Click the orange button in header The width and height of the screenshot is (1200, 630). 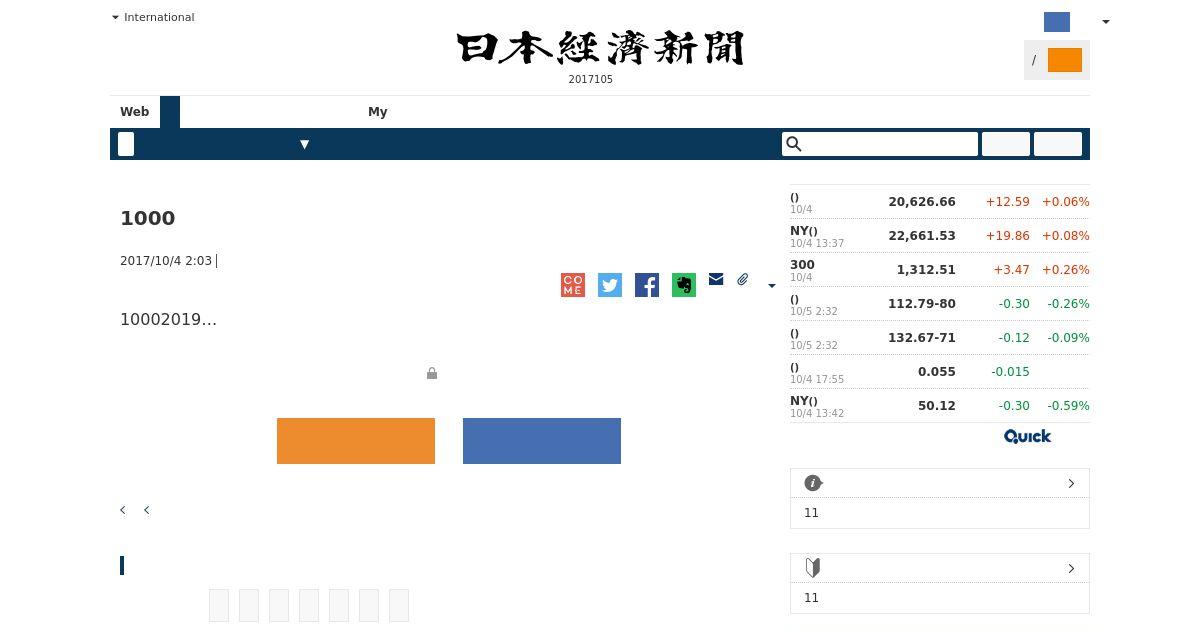click(x=1065, y=60)
